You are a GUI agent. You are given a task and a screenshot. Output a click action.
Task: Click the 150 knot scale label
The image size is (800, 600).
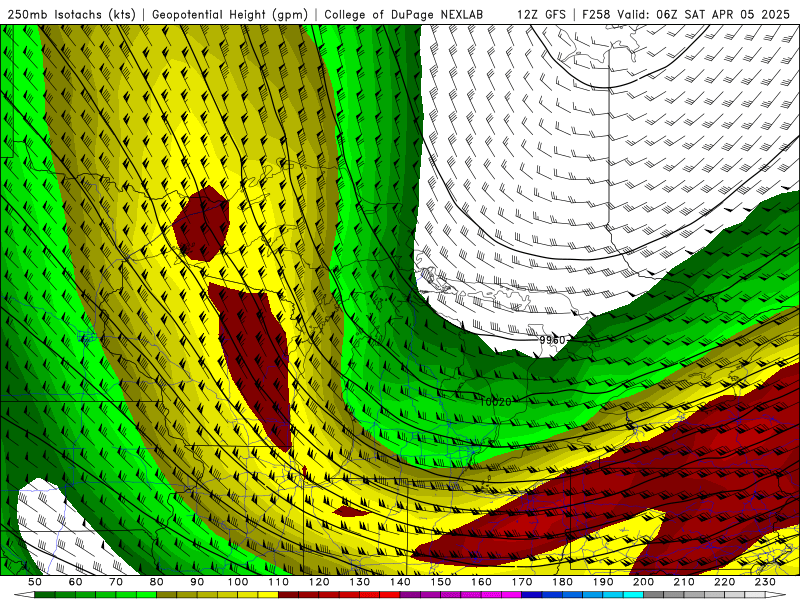440,582
